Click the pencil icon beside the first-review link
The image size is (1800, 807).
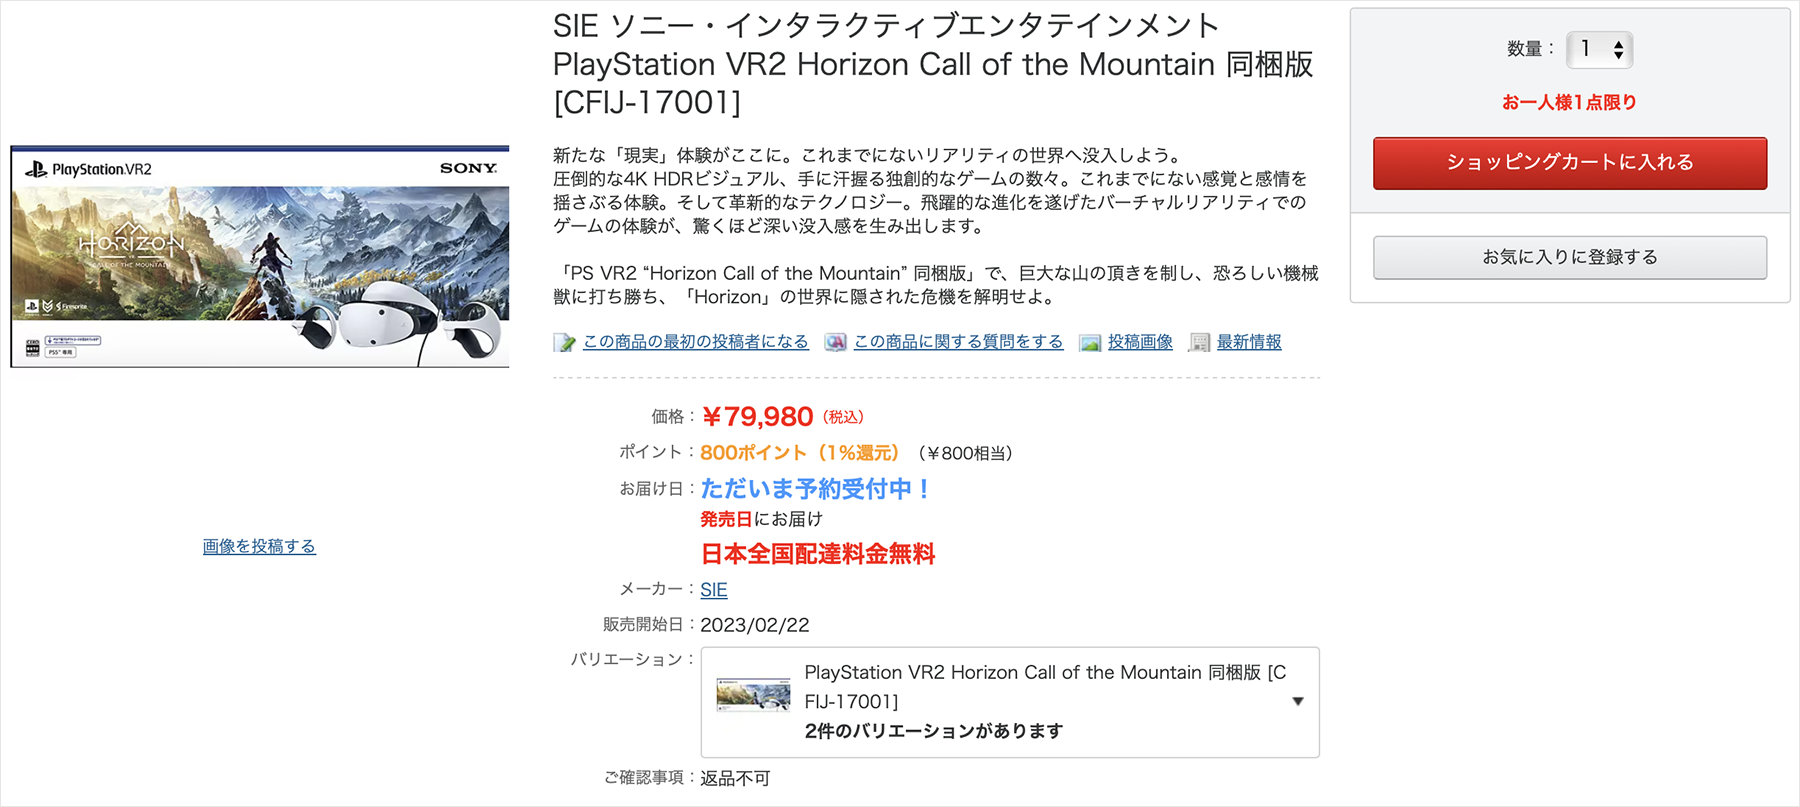(565, 343)
